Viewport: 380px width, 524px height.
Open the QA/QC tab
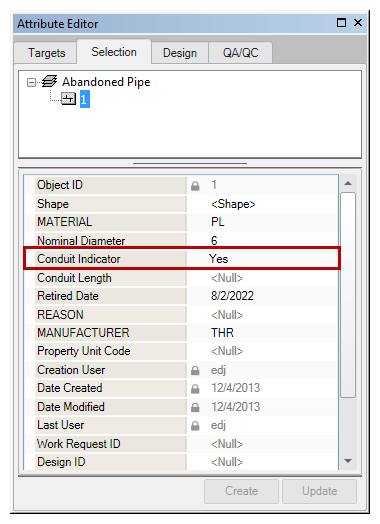(x=241, y=53)
